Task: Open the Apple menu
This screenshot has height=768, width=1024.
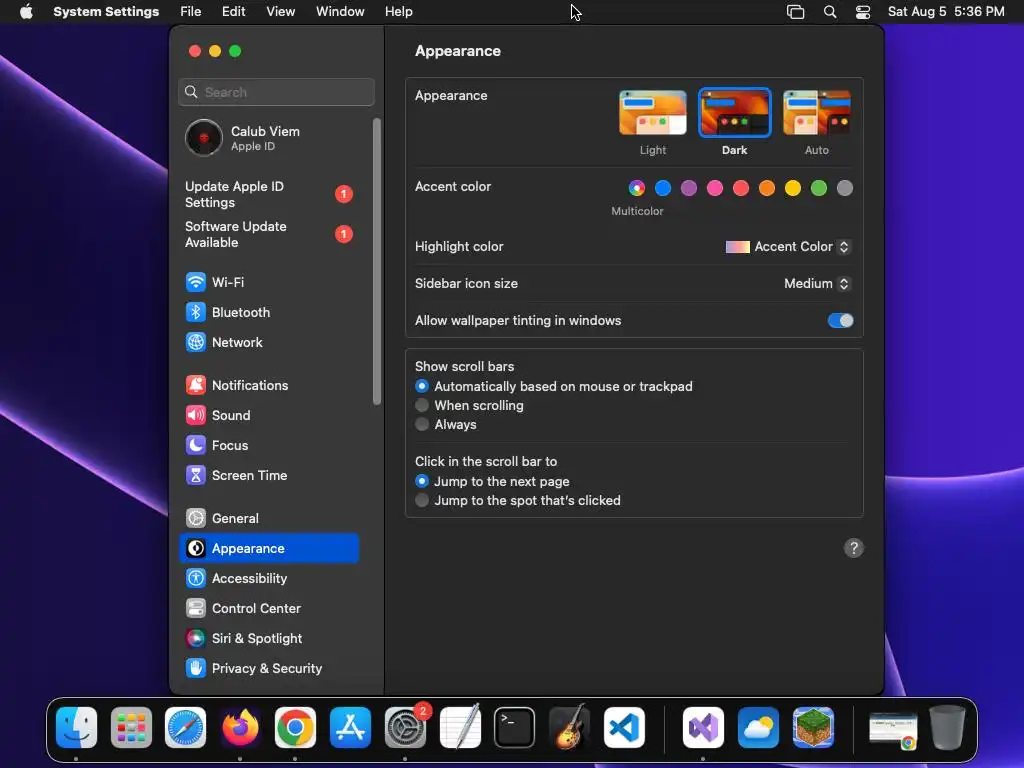Action: click(x=26, y=12)
